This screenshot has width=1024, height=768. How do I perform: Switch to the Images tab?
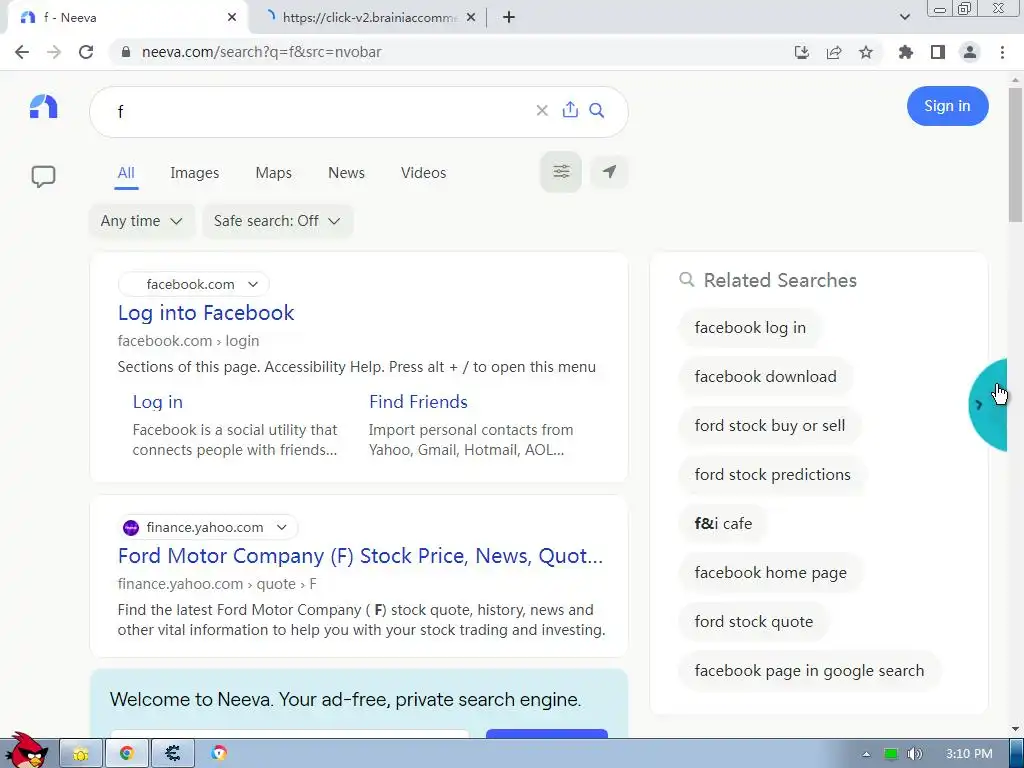(195, 173)
